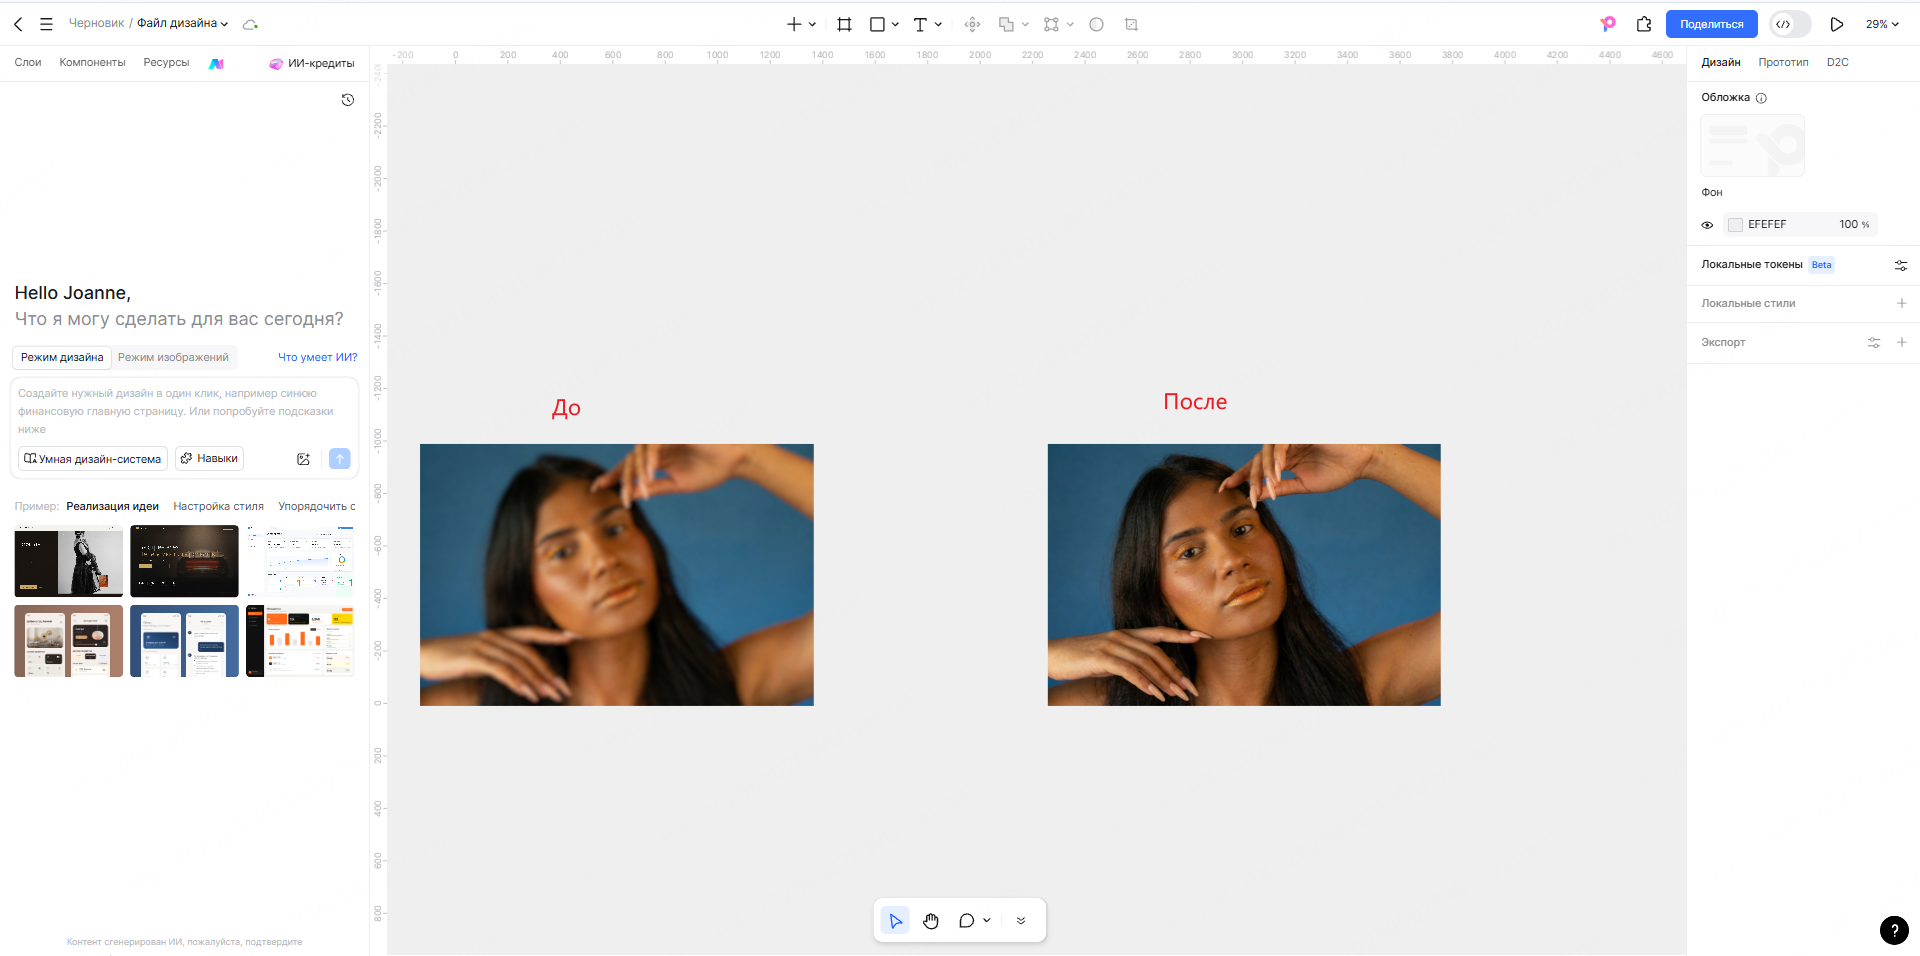
Task: Open the Компоненты tab
Action: pos(92,62)
